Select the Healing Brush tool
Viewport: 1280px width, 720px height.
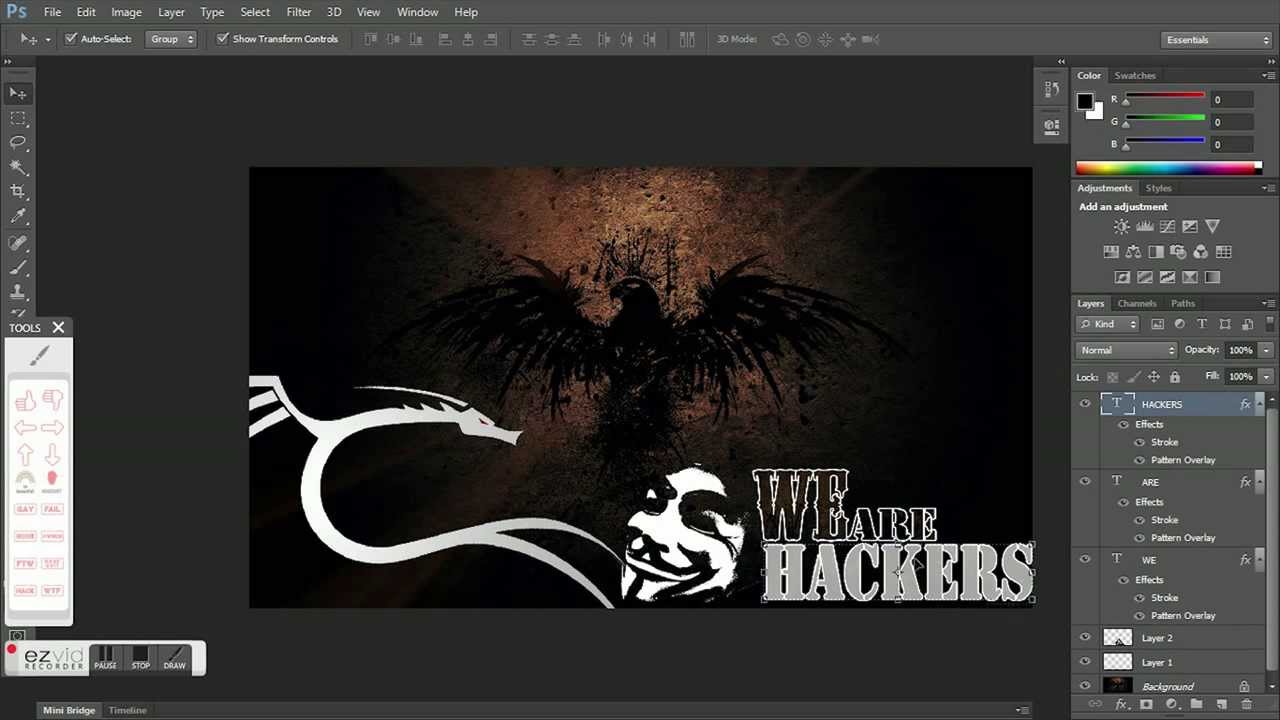(18, 243)
